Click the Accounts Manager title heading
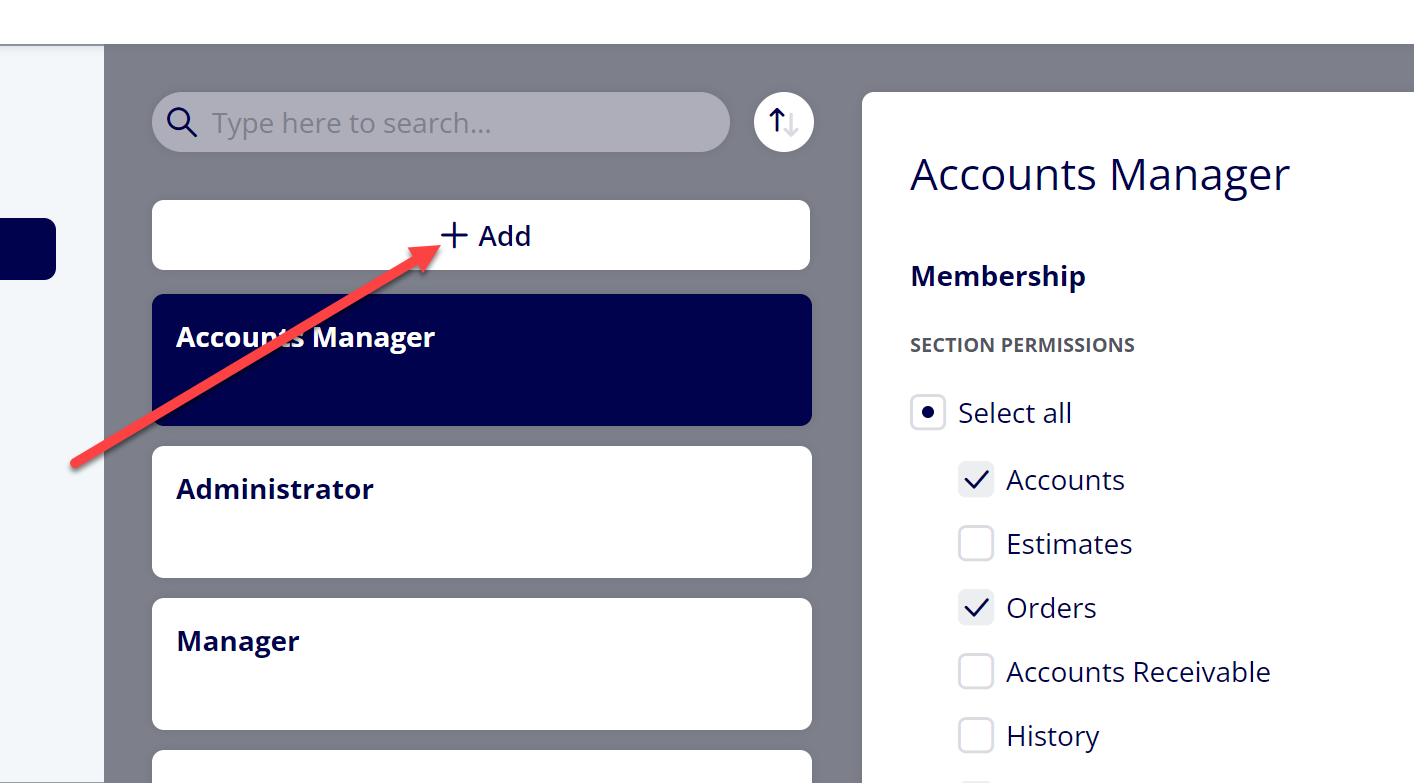This screenshot has height=783, width=1414. tap(1100, 175)
